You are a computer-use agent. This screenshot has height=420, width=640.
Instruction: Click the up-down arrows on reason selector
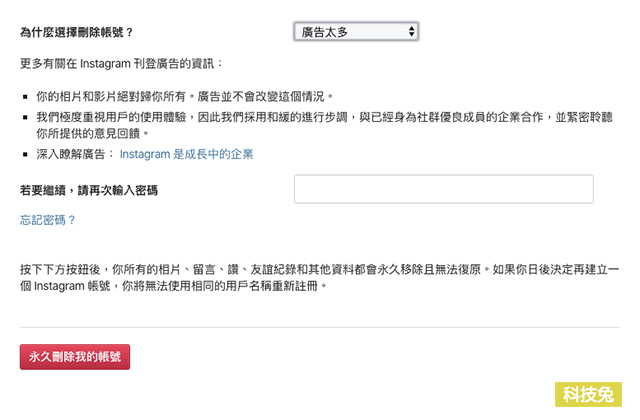[411, 32]
